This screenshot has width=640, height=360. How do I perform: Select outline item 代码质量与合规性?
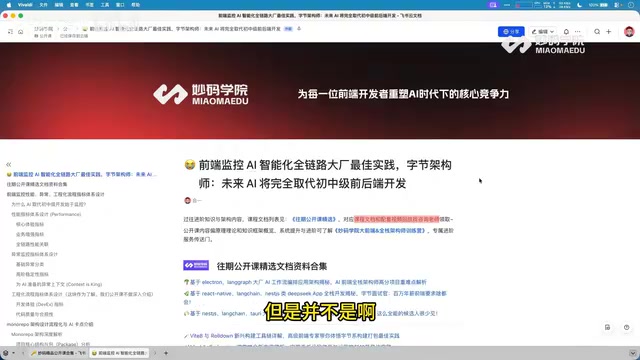tap(34, 314)
